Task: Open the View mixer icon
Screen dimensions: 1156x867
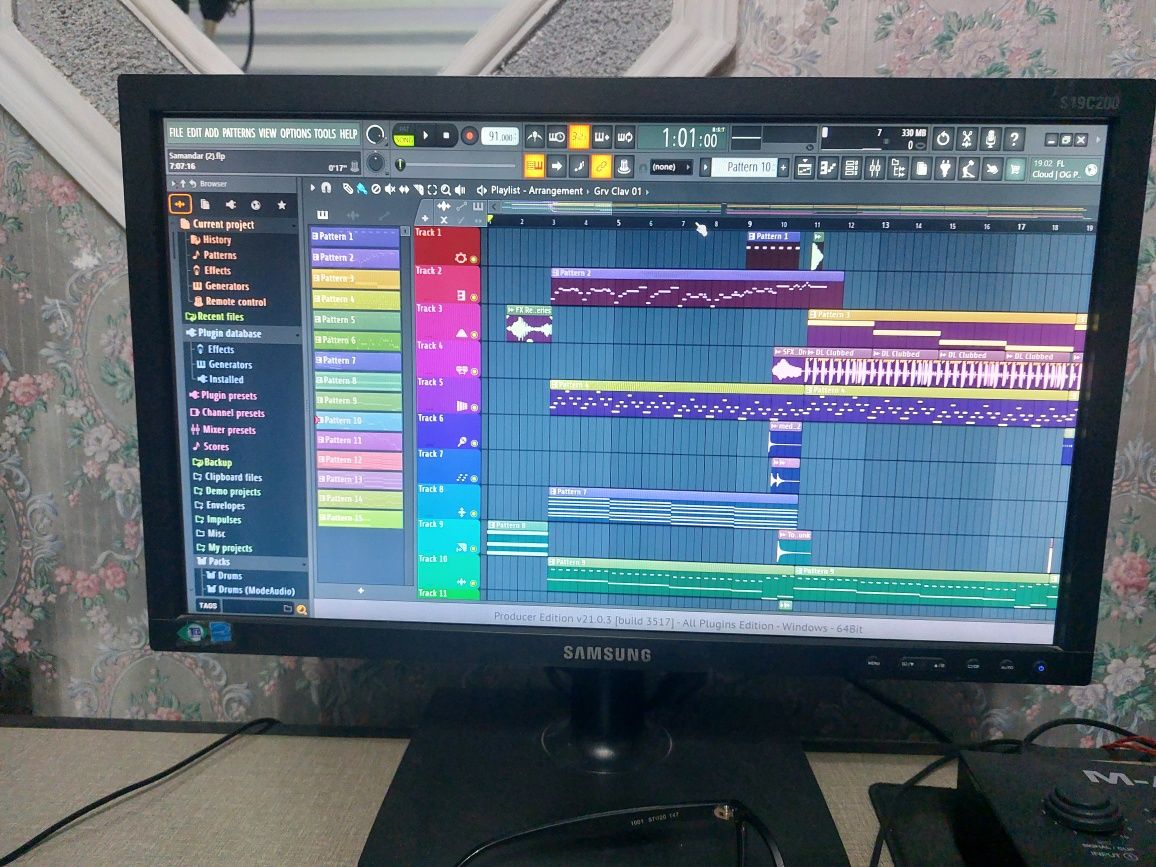Action: click(874, 168)
